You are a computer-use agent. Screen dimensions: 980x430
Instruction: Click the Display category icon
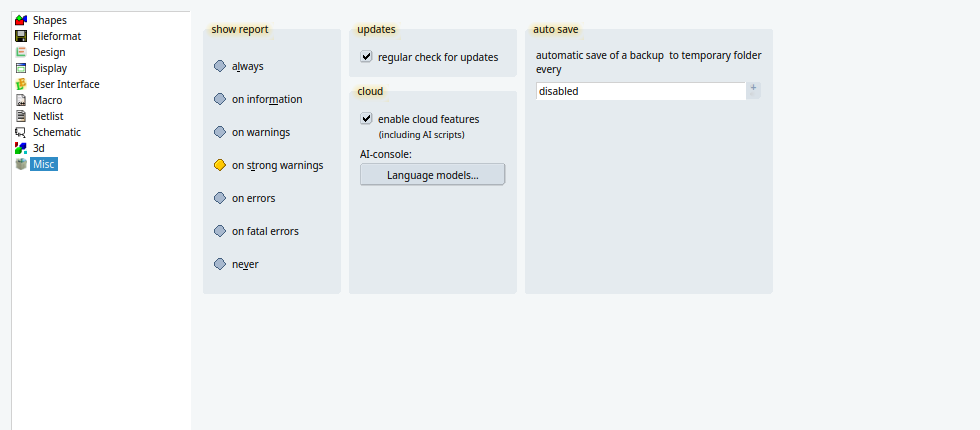pyautogui.click(x=21, y=68)
